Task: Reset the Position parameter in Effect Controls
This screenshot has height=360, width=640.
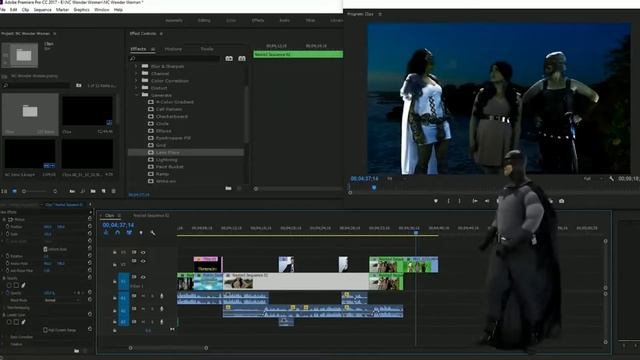Action: pyautogui.click(x=90, y=227)
